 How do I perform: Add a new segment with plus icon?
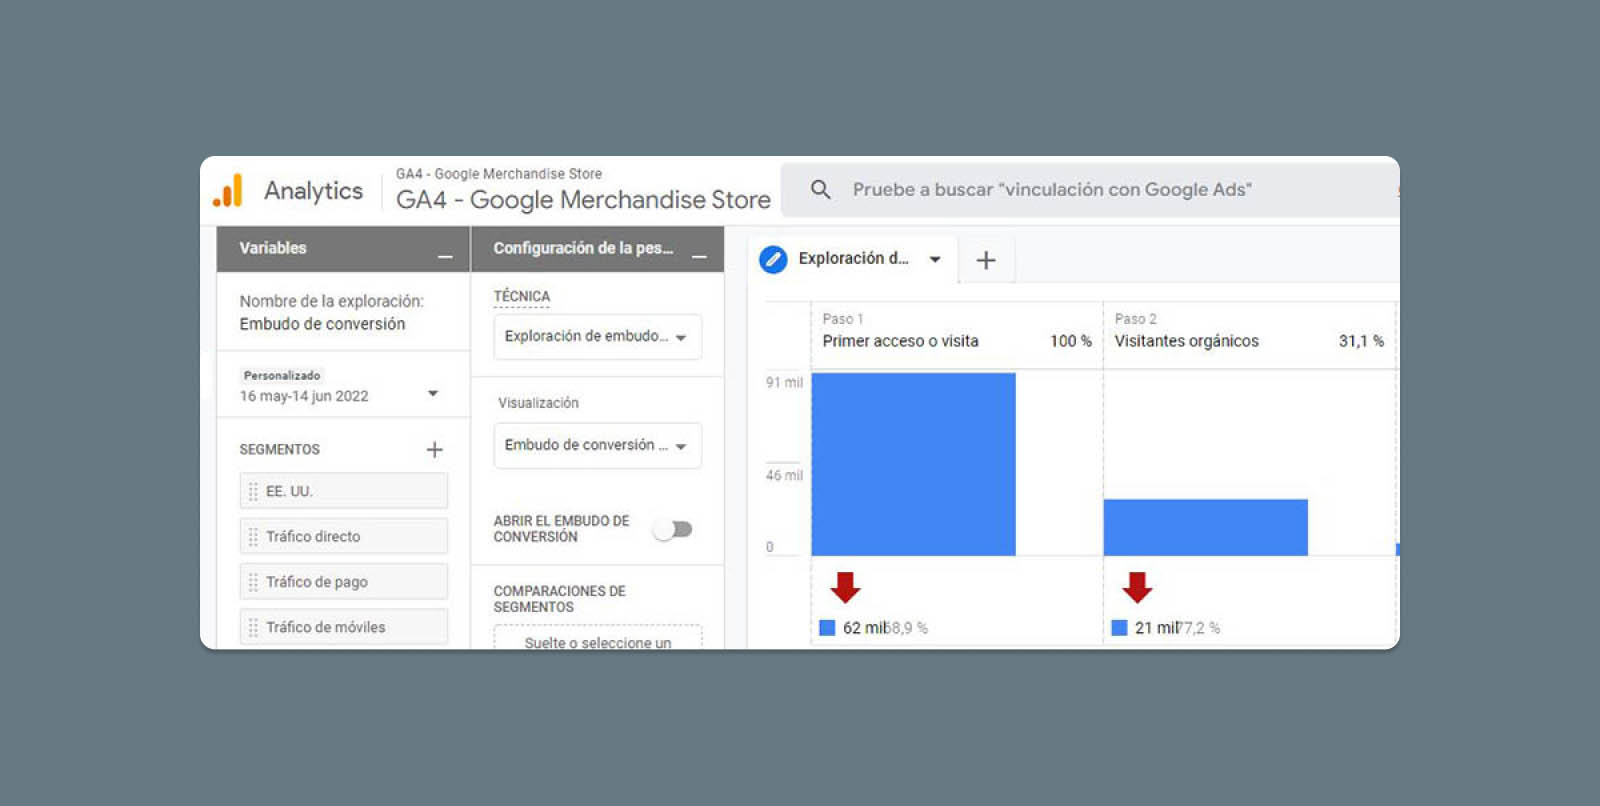434,450
